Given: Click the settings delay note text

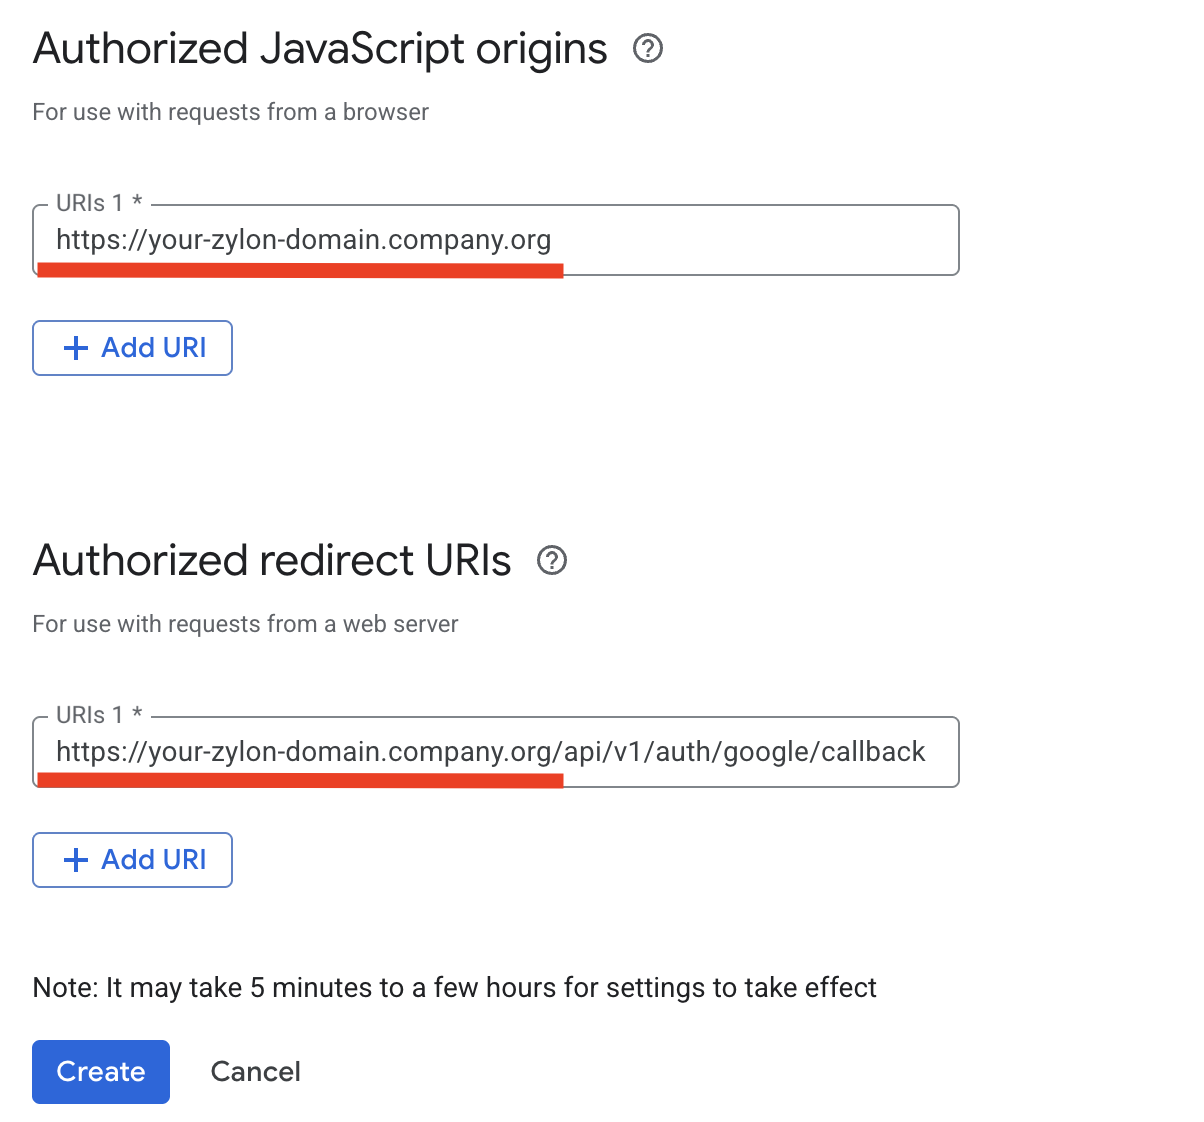Looking at the screenshot, I should (454, 987).
